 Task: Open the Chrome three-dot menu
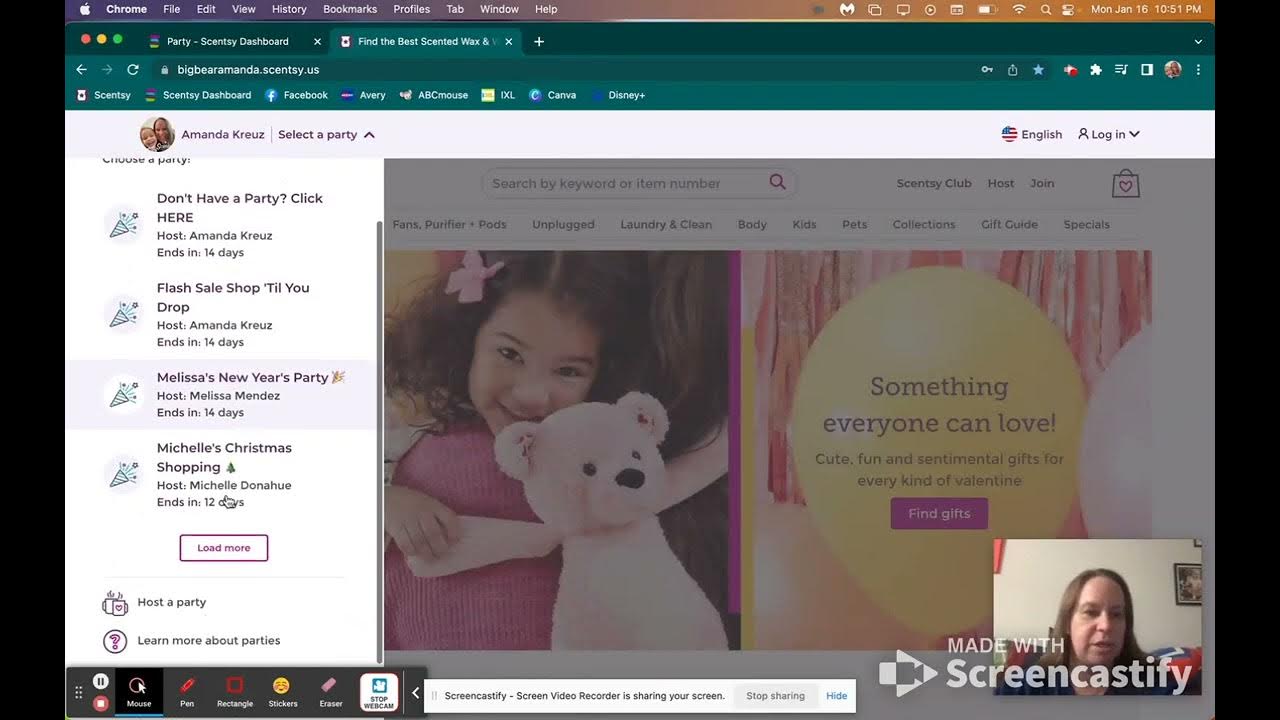point(1198,70)
